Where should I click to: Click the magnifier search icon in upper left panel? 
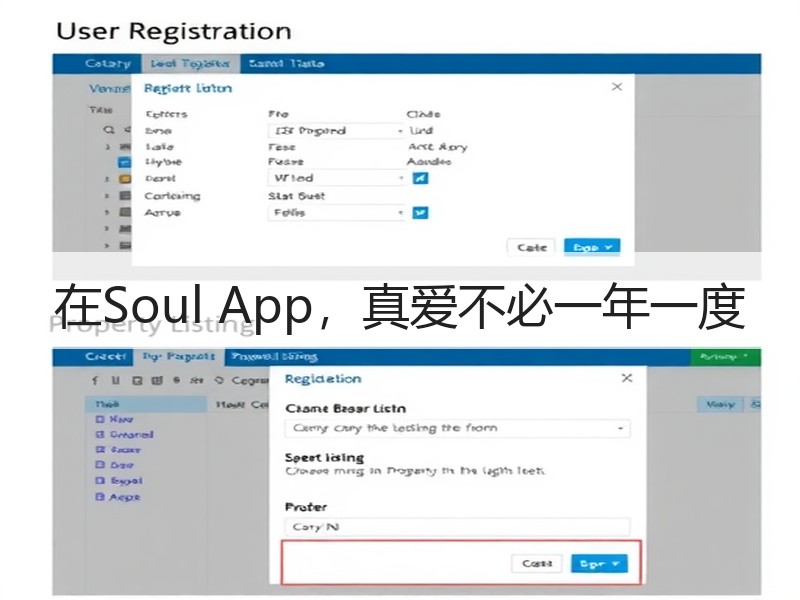[109, 130]
